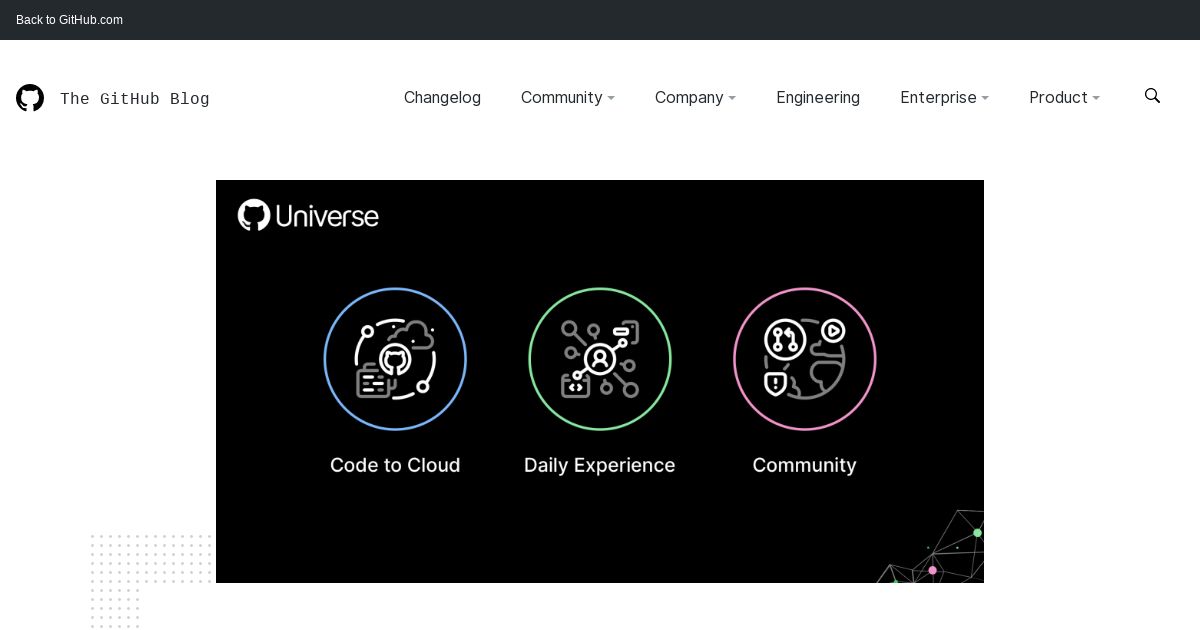The height and width of the screenshot is (630, 1200).
Task: Expand the Product dropdown menu
Action: pos(1064,97)
